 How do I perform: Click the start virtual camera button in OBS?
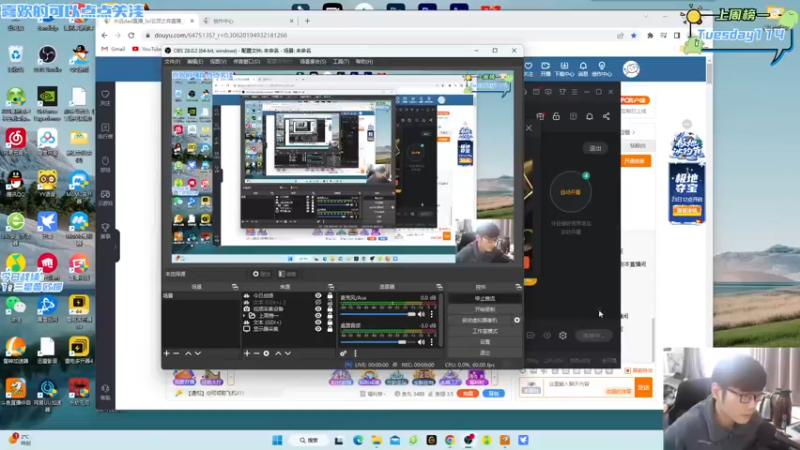click(x=480, y=320)
